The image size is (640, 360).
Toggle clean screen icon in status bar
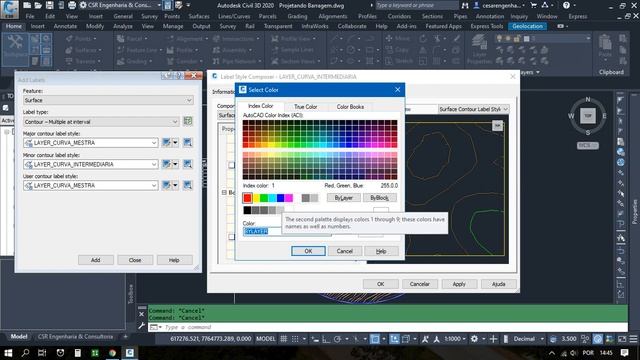[622, 339]
